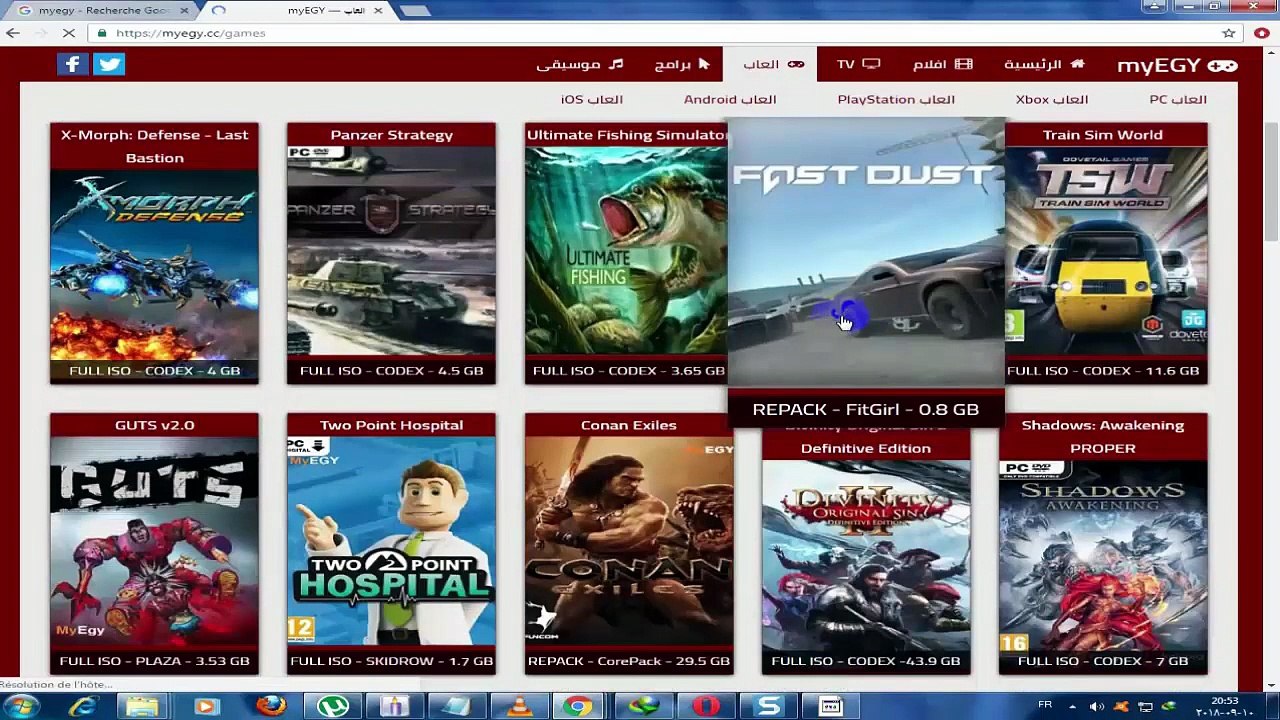Click 'FULL ISO - PLAZA - 3.53 GB' text

pos(154,661)
